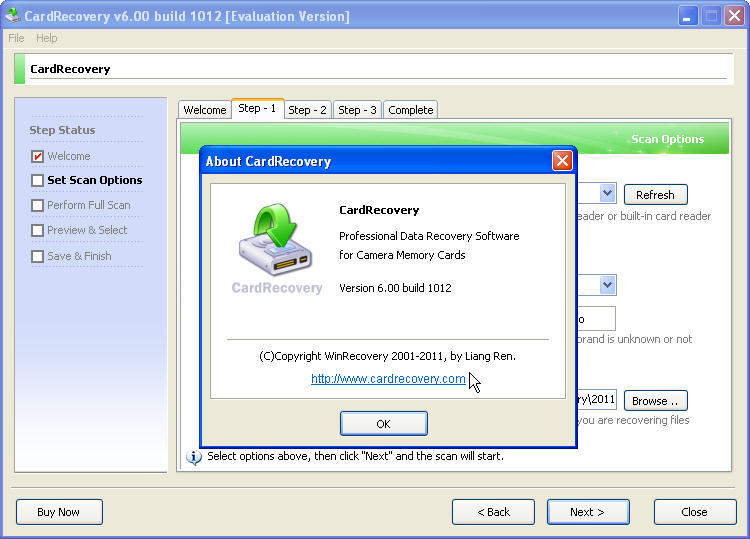Screen dimensions: 750x539
Task: Click the Step Status heading
Action: click(62, 130)
